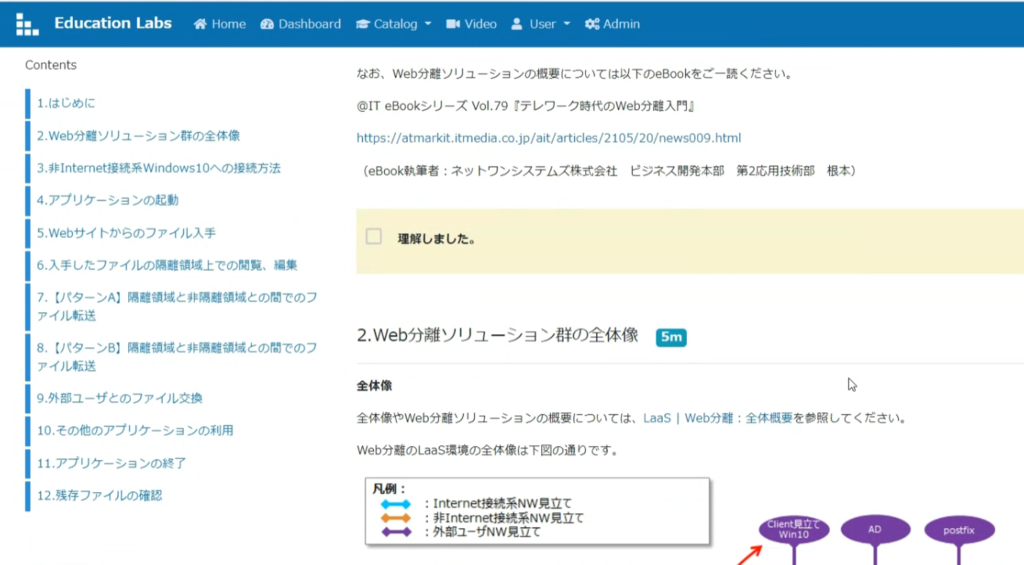Go to 8.【パターンB】 file transfer section
Screen dimensions: 1024x565
[177, 357]
